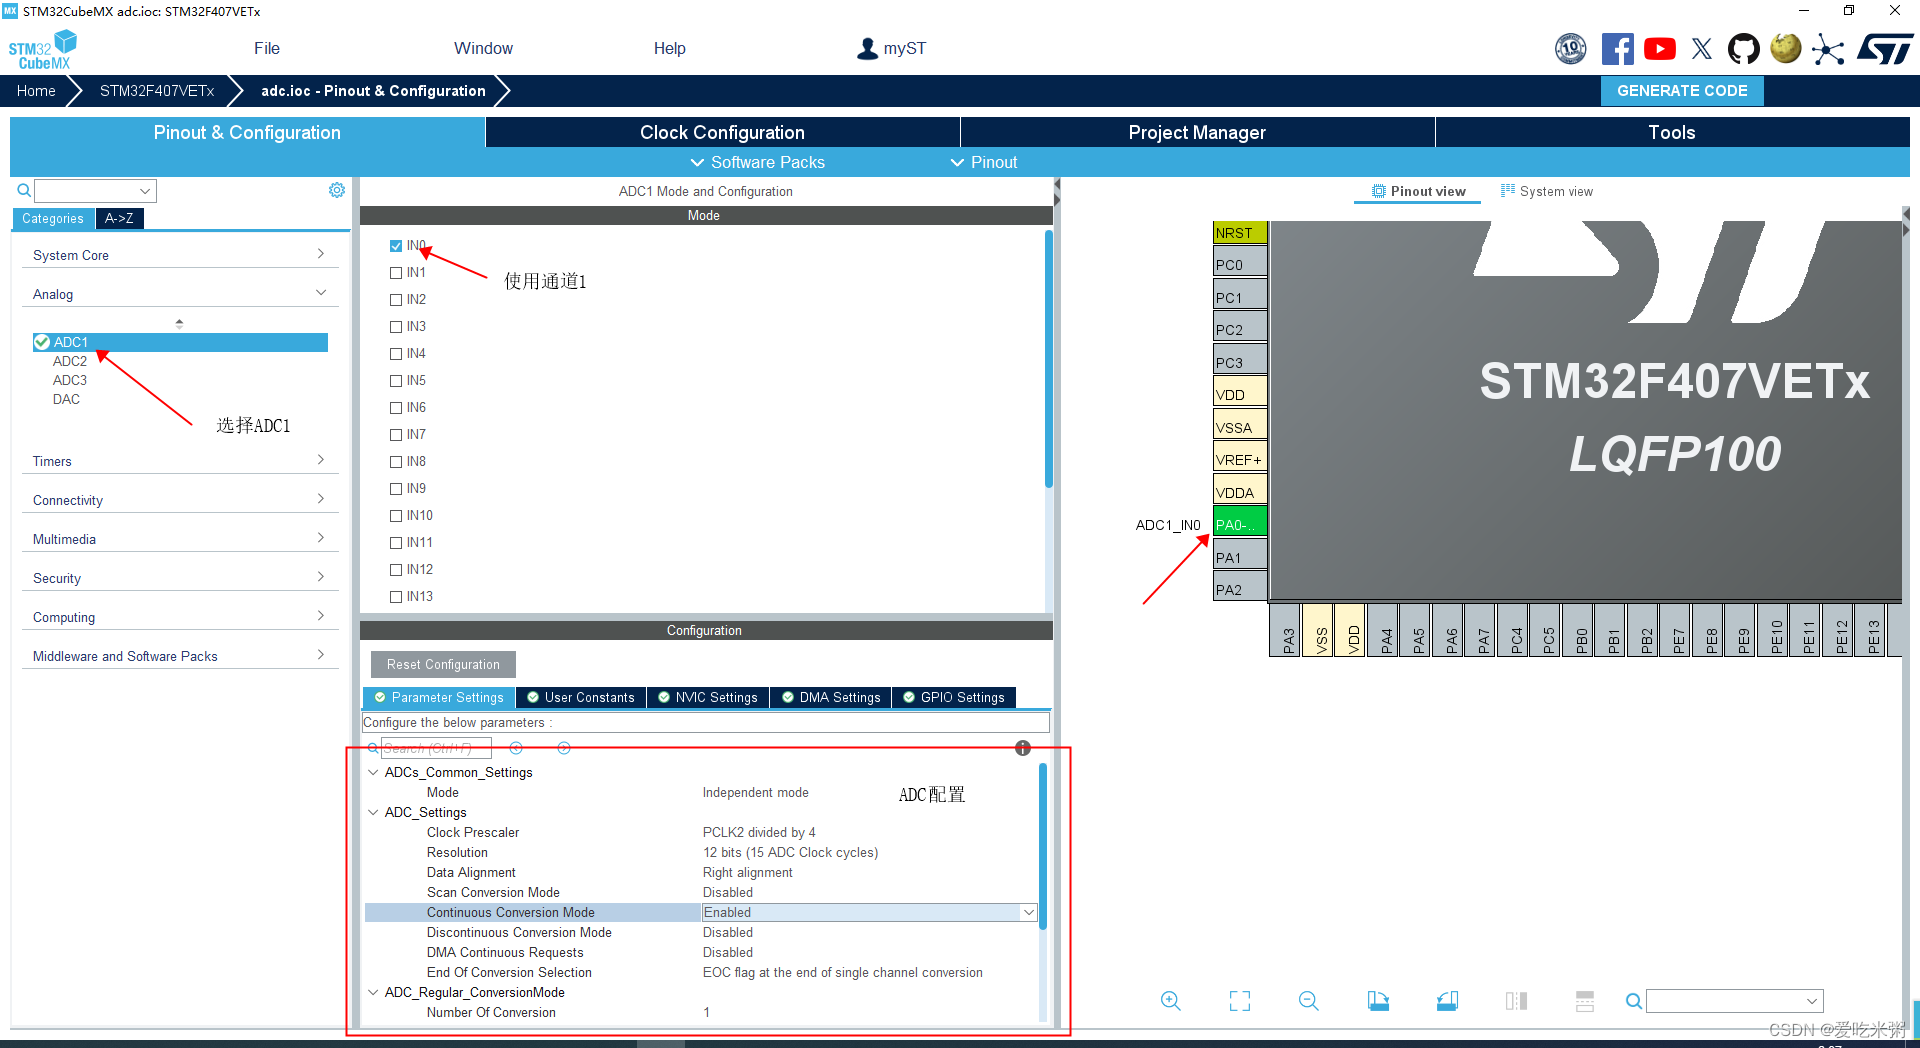Select DAC in the Analog list
The height and width of the screenshot is (1048, 1920).
tap(66, 399)
